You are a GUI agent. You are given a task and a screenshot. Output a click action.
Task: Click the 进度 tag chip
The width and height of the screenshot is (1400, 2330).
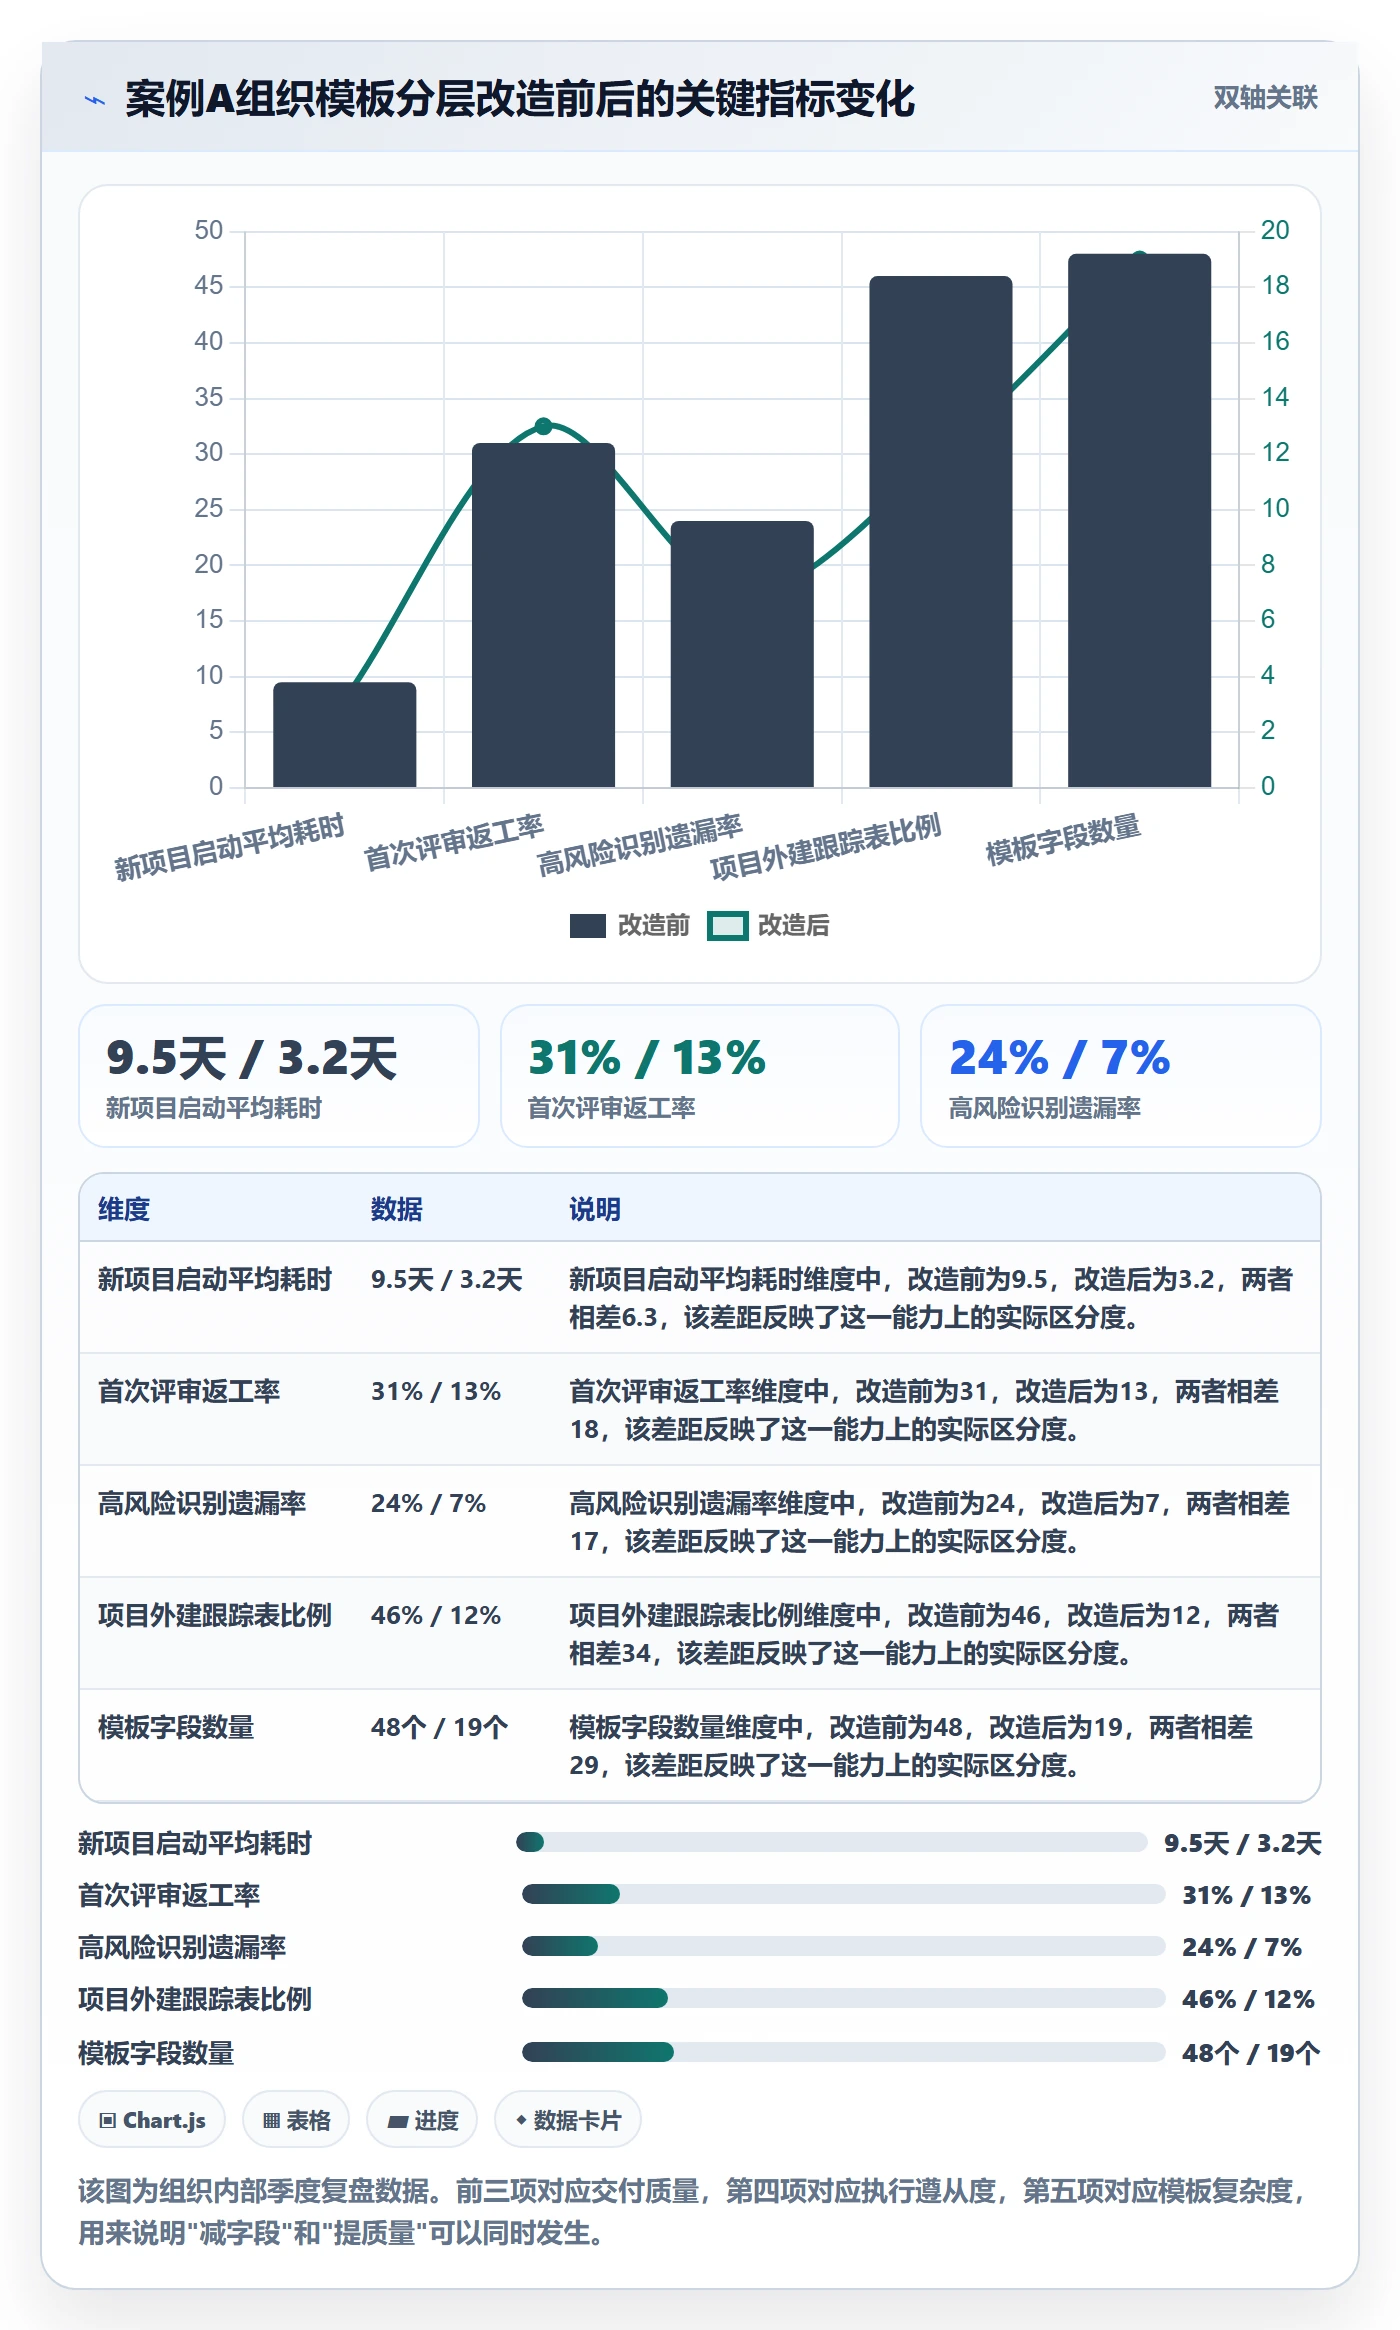422,2120
